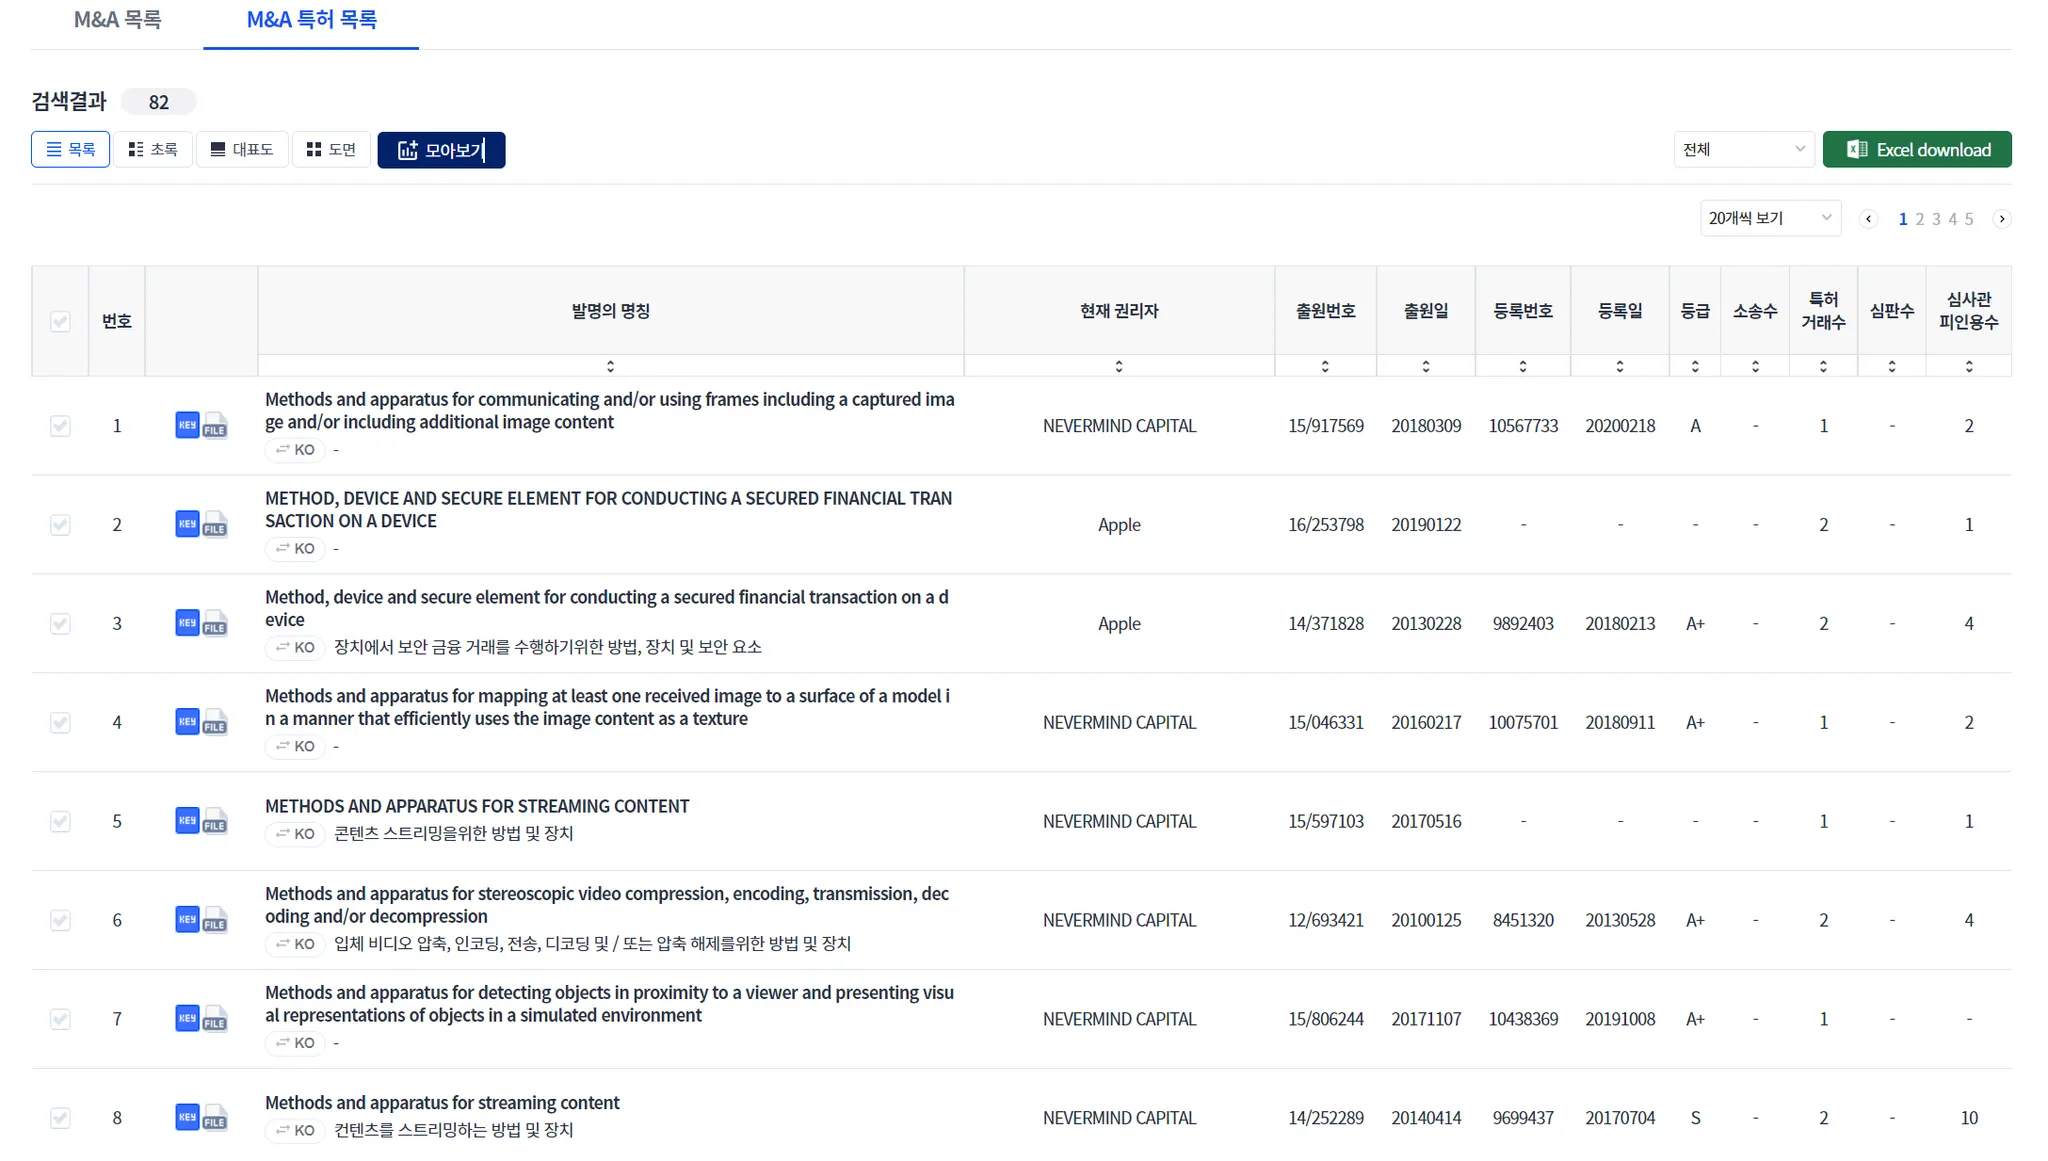Open the FILE icon in row 2
The image size is (2048, 1161).
coord(215,525)
